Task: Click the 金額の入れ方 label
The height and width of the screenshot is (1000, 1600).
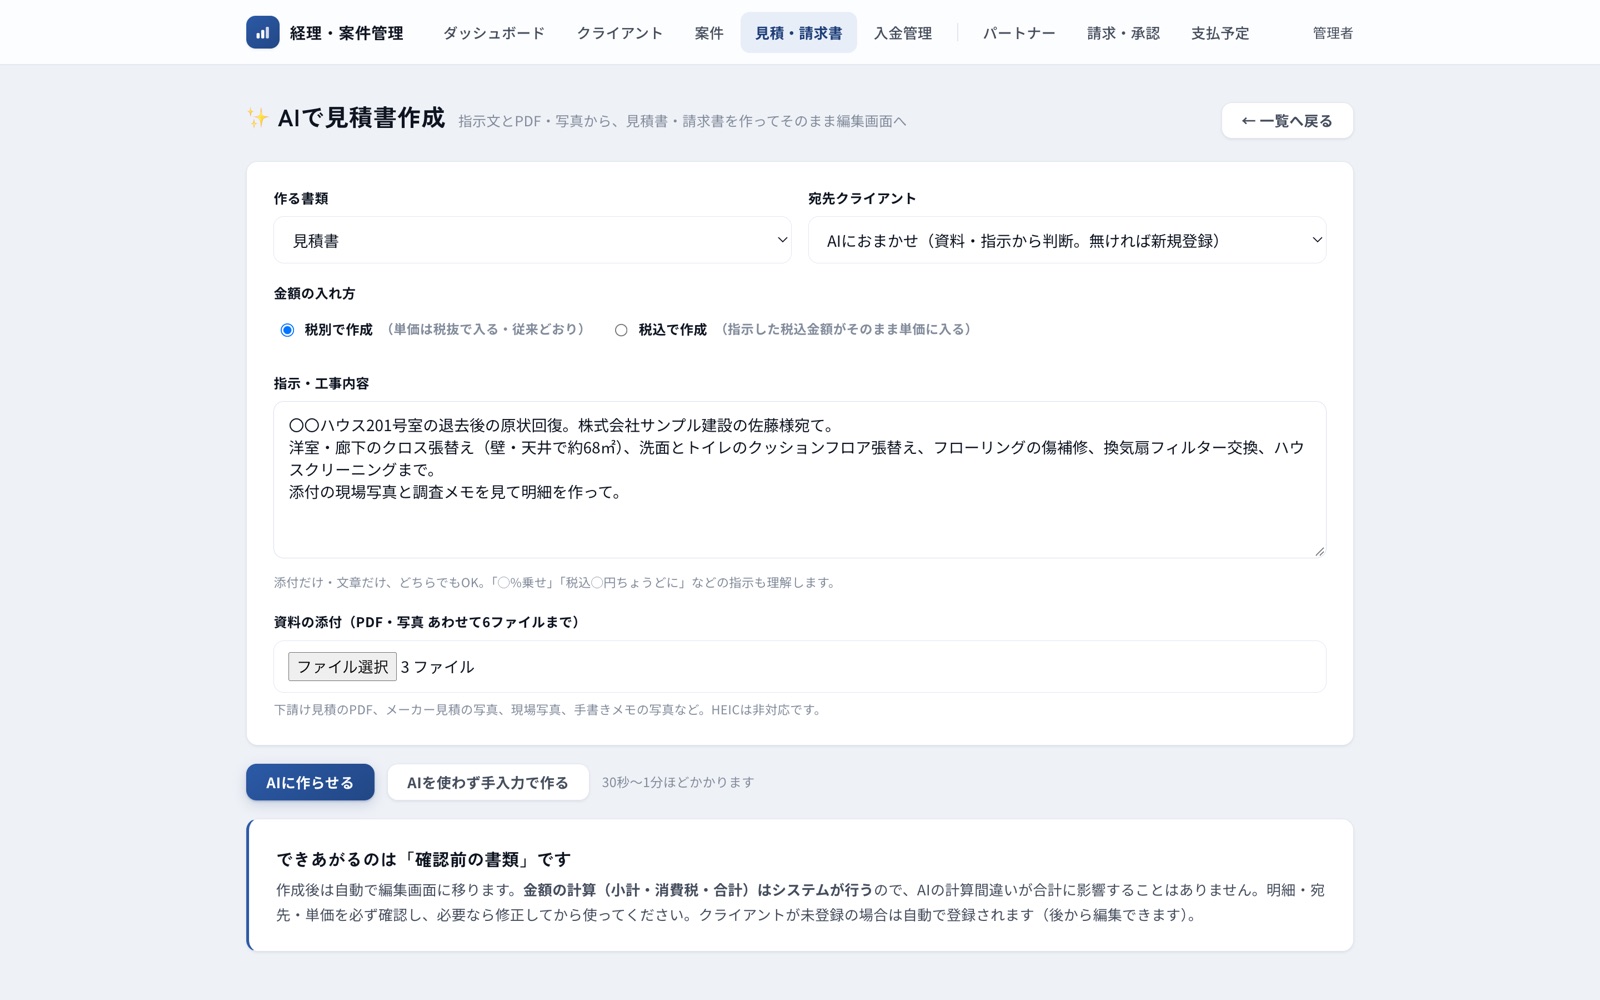Action: pos(314,293)
